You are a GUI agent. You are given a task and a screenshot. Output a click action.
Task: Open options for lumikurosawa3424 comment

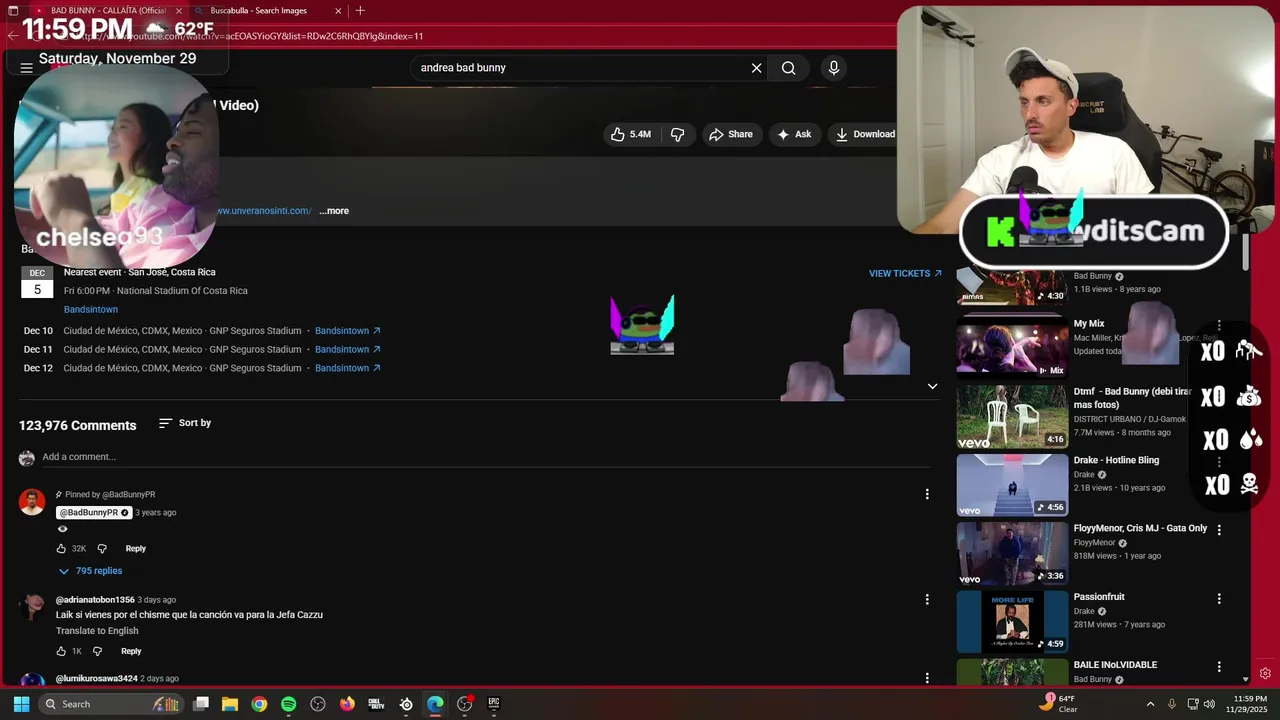[x=927, y=678]
